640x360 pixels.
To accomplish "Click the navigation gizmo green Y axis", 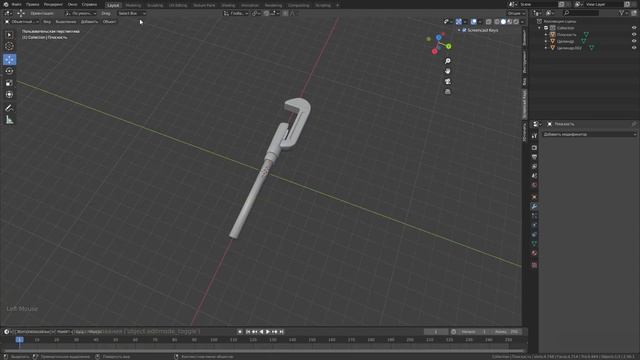I will coord(449,46).
